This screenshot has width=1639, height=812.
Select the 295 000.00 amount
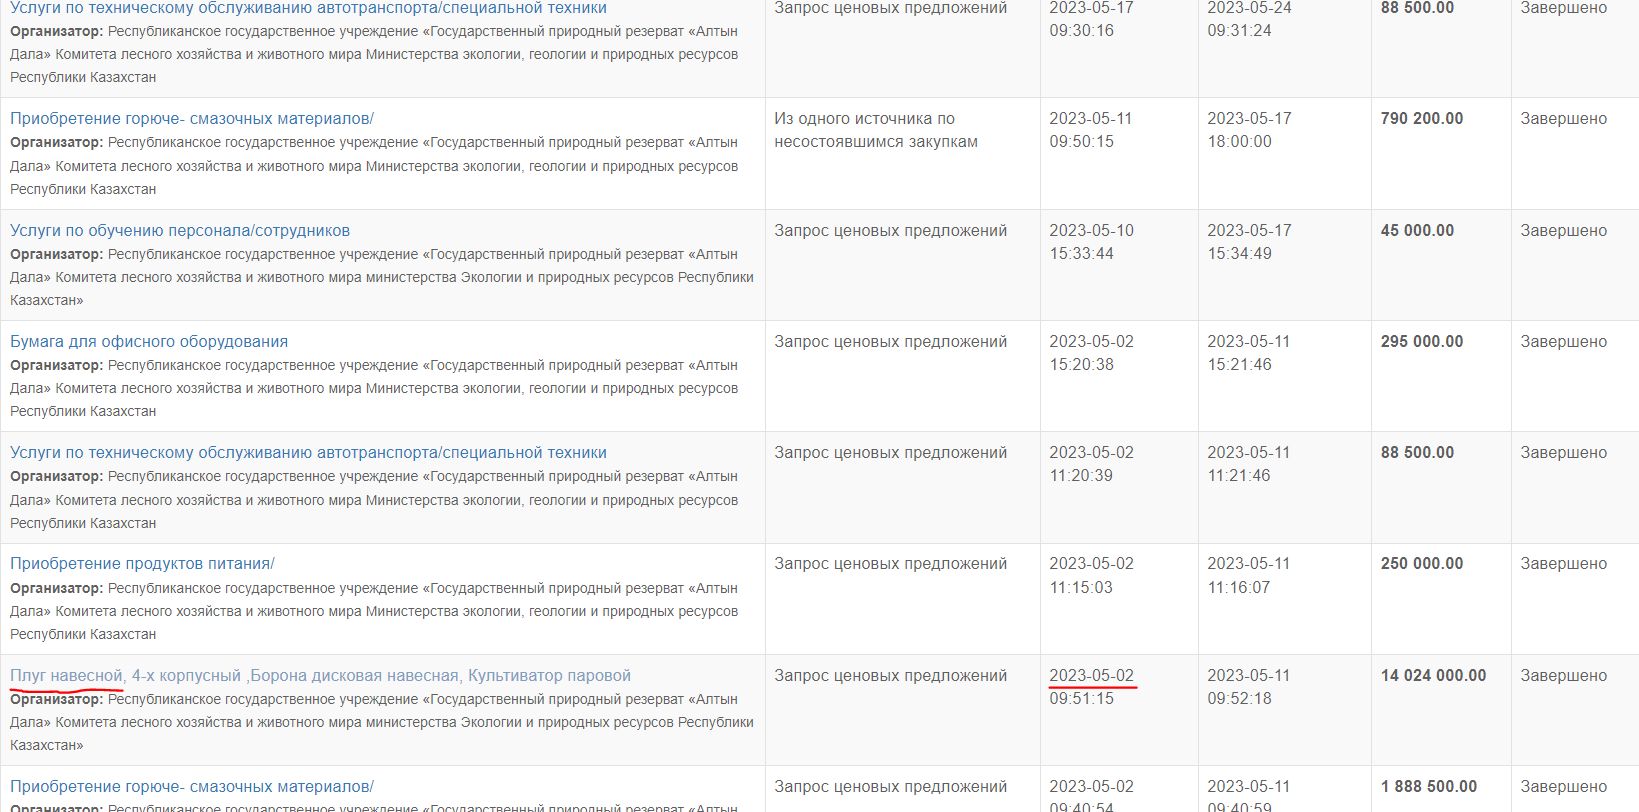click(1421, 342)
